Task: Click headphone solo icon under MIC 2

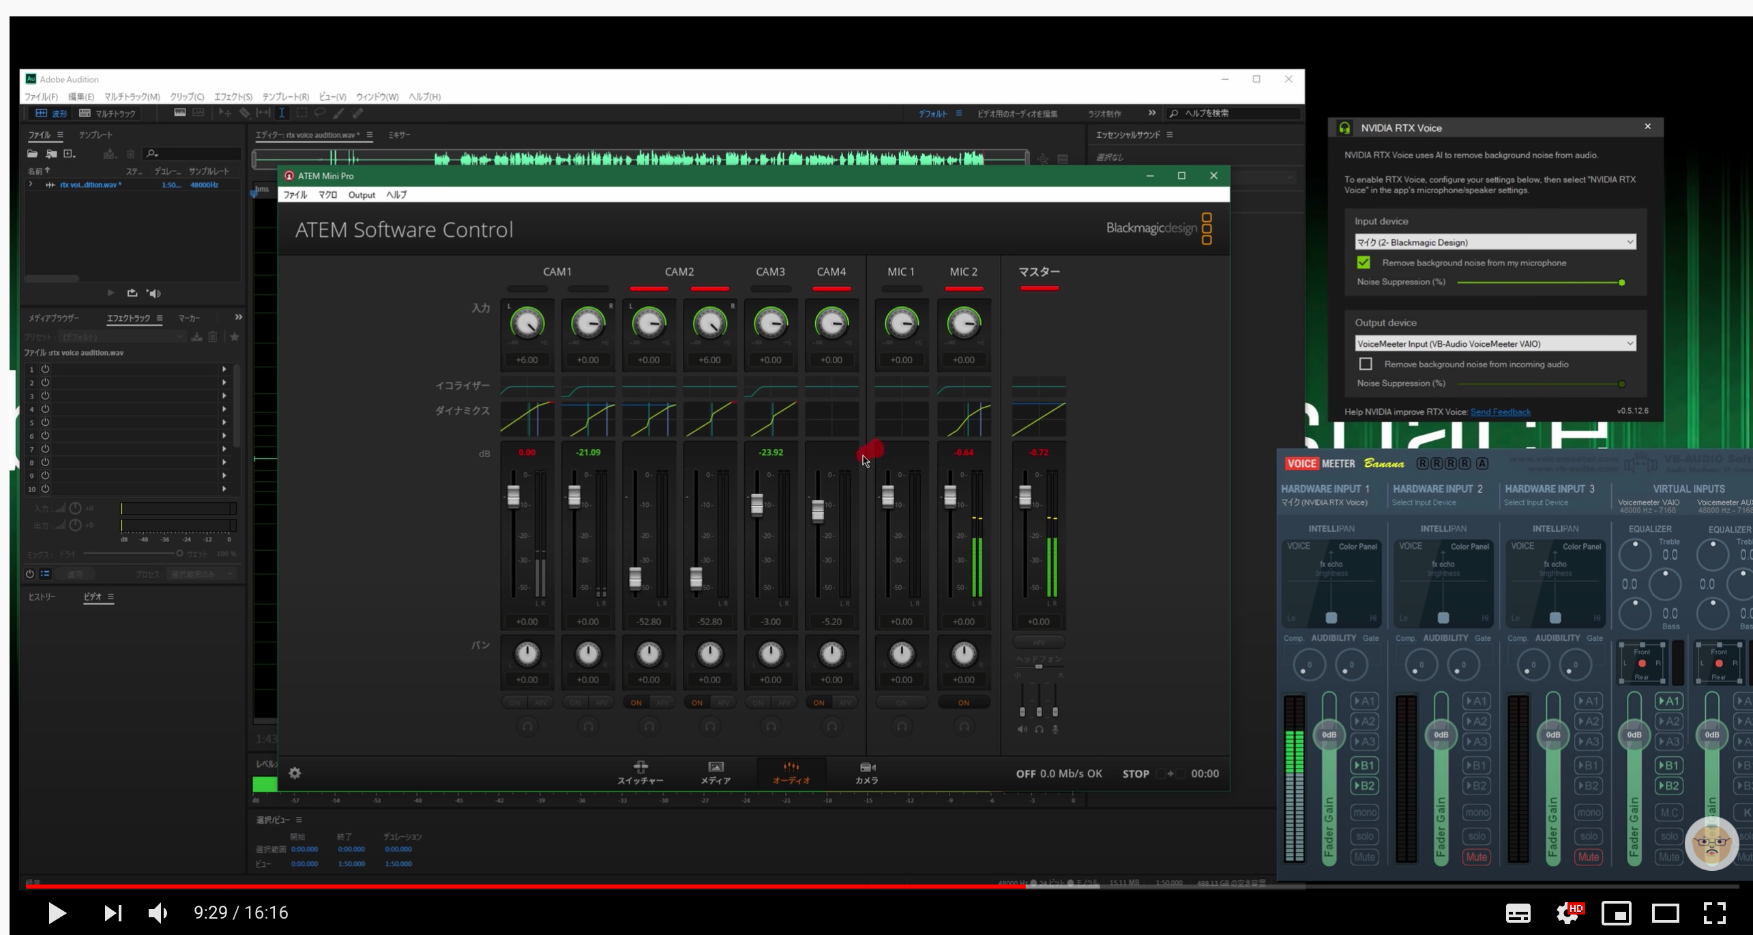Action: pos(964,726)
